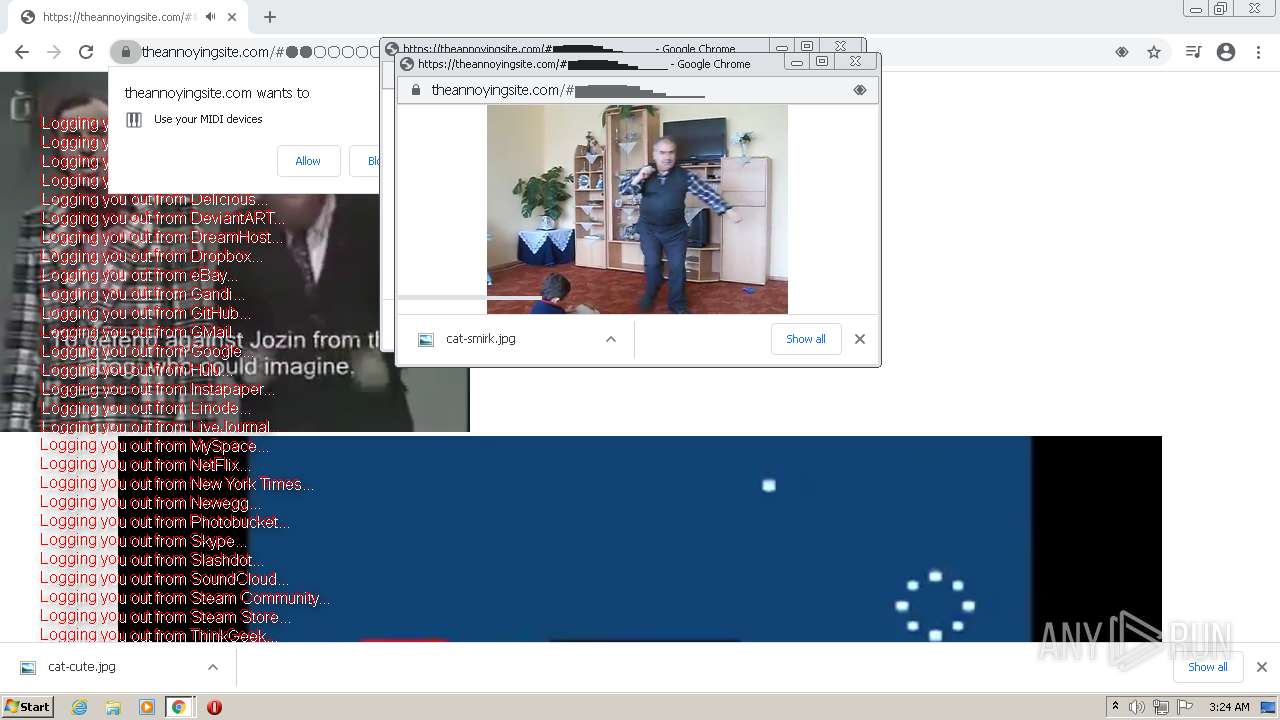Open the cat-smirk.jpg download
The height and width of the screenshot is (720, 1280).
481,339
